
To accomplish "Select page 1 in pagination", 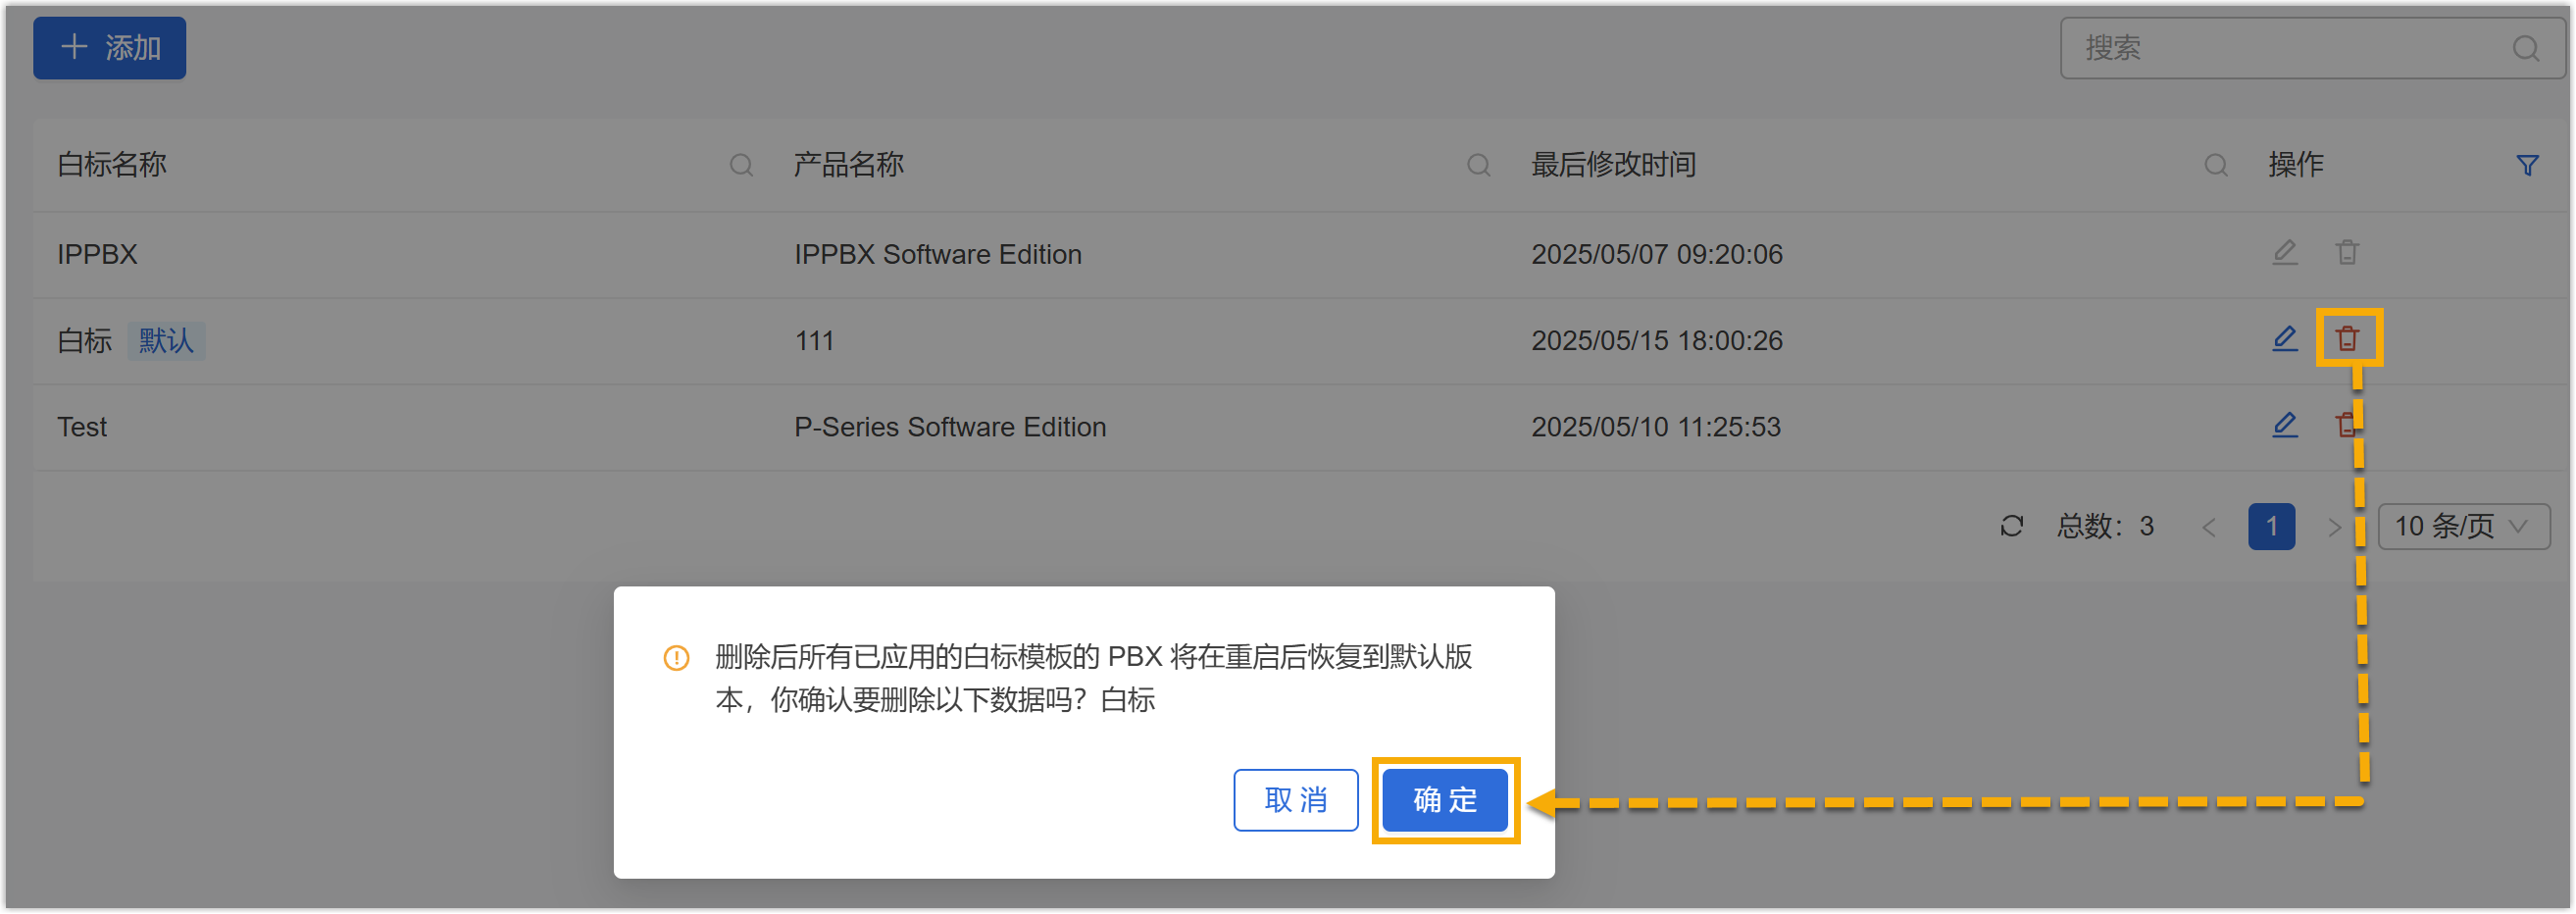I will tap(2271, 526).
